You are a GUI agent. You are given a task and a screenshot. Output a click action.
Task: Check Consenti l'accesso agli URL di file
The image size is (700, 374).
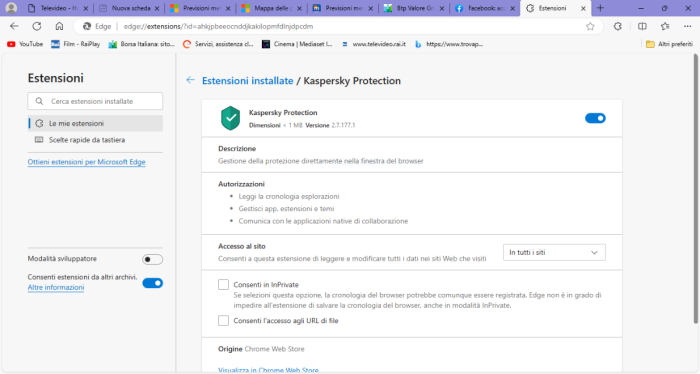click(x=223, y=320)
